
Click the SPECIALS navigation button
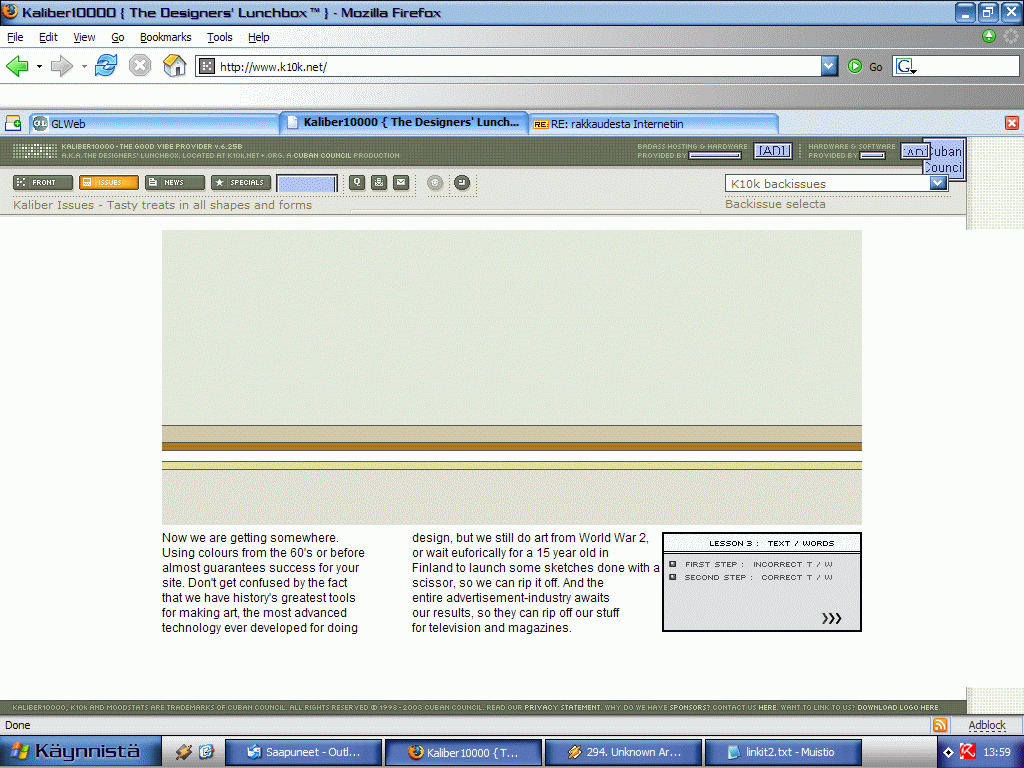(240, 182)
